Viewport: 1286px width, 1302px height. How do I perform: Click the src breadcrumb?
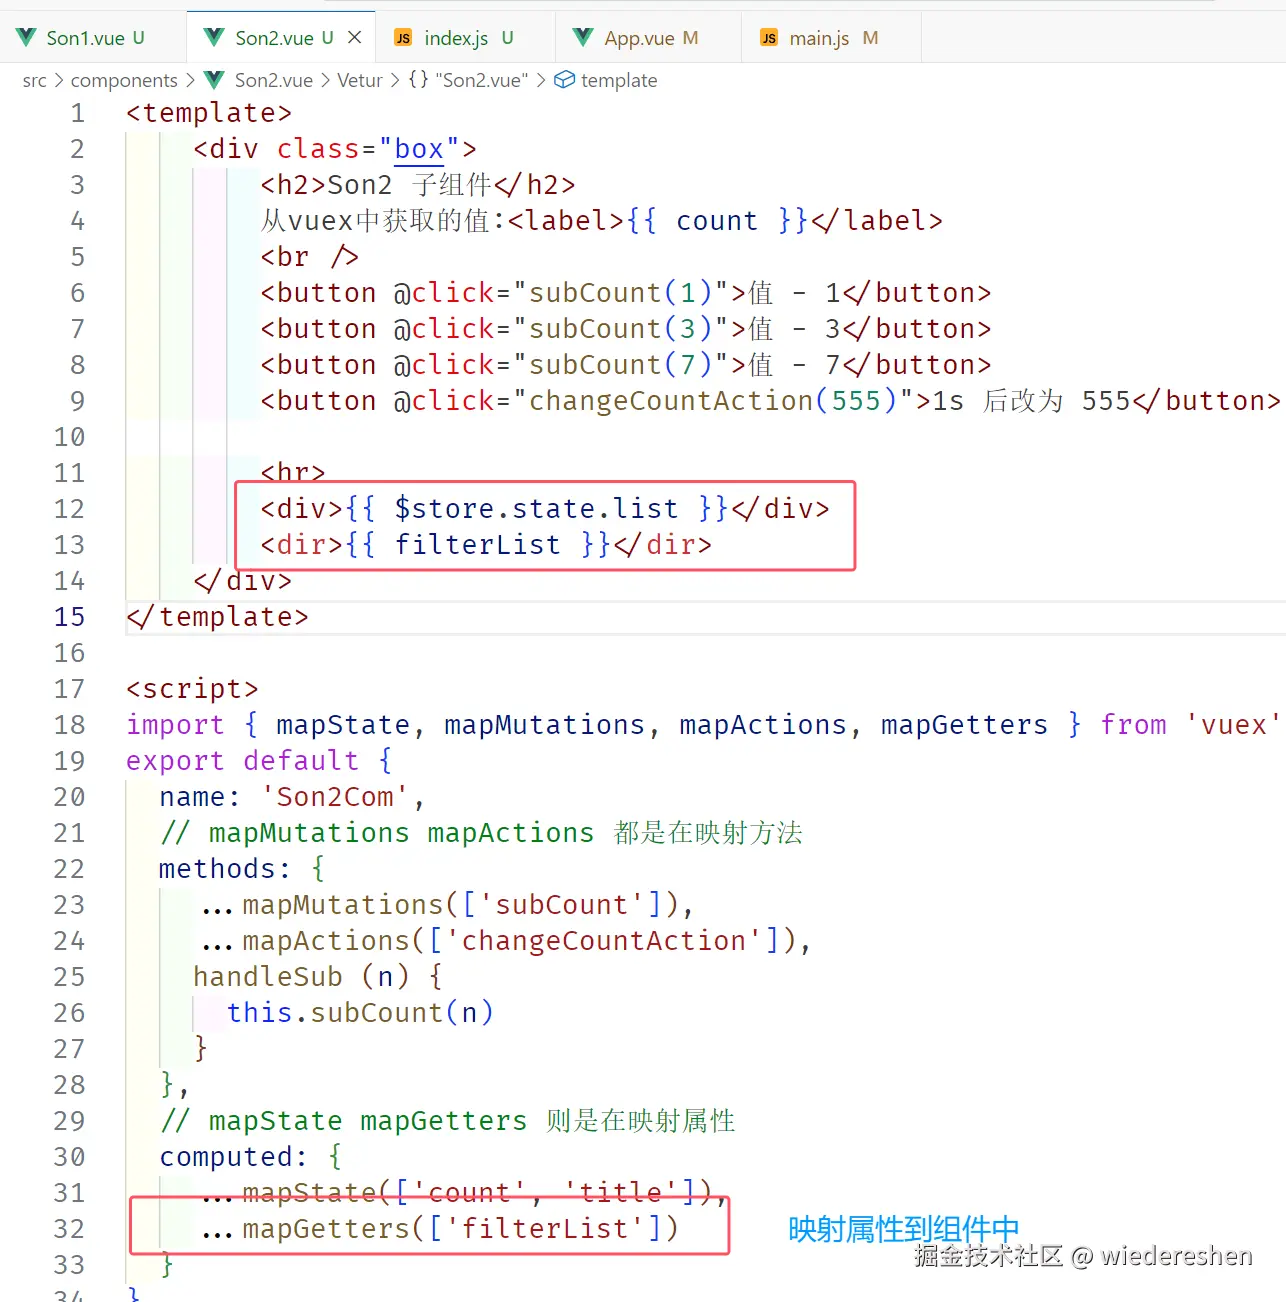(34, 80)
